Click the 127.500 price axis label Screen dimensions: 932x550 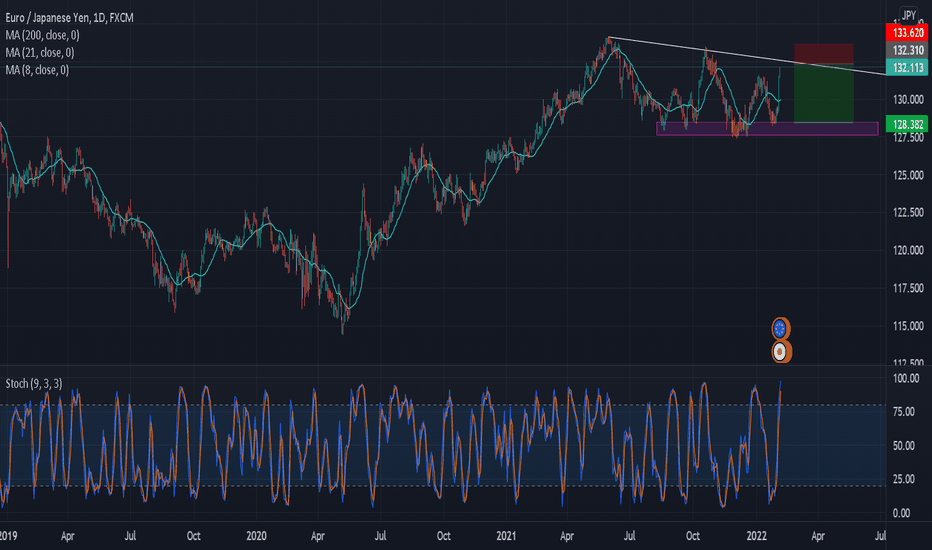(x=908, y=137)
